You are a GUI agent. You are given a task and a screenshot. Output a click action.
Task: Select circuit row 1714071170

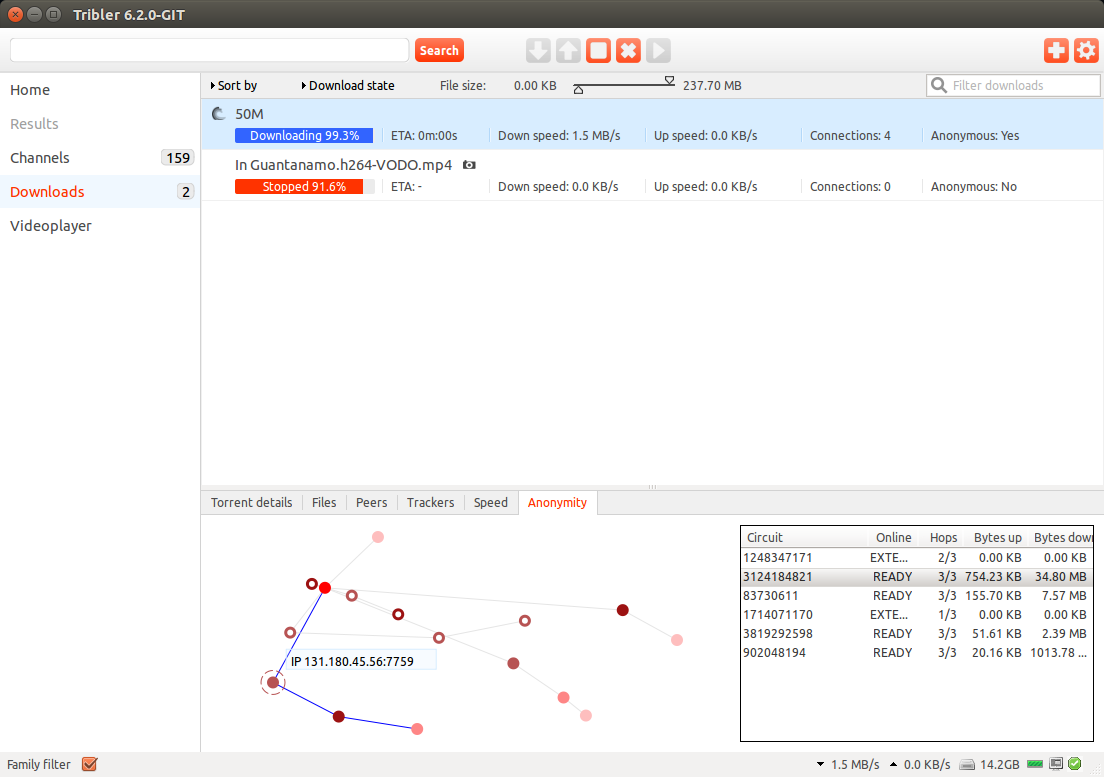tap(917, 614)
